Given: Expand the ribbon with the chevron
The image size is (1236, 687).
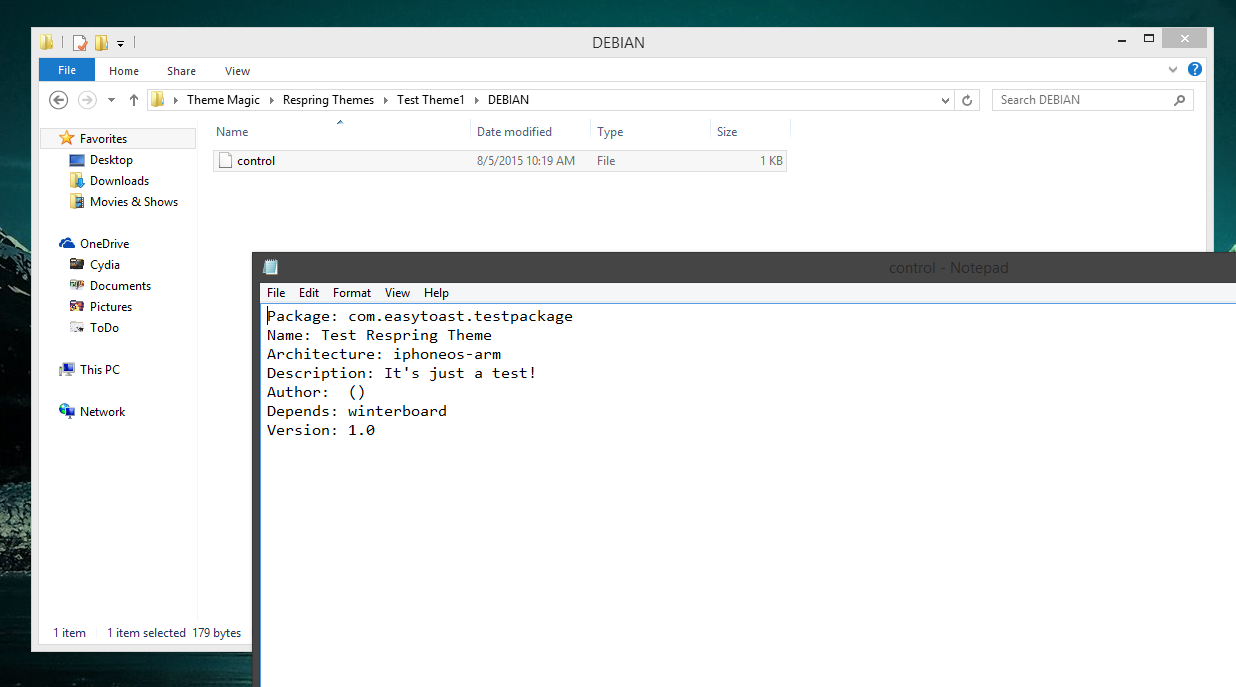Looking at the screenshot, I should pyautogui.click(x=1173, y=70).
